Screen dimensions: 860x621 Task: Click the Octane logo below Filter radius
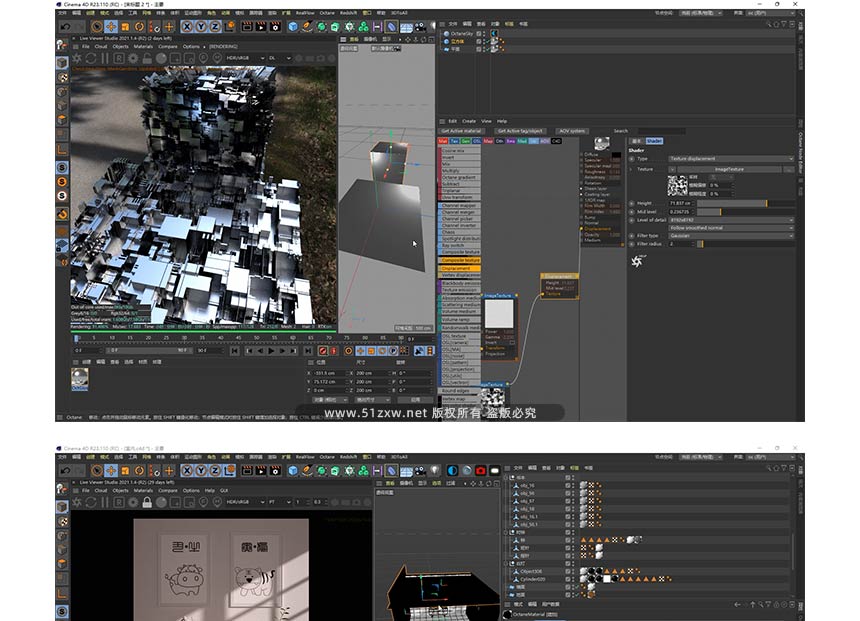pos(637,261)
